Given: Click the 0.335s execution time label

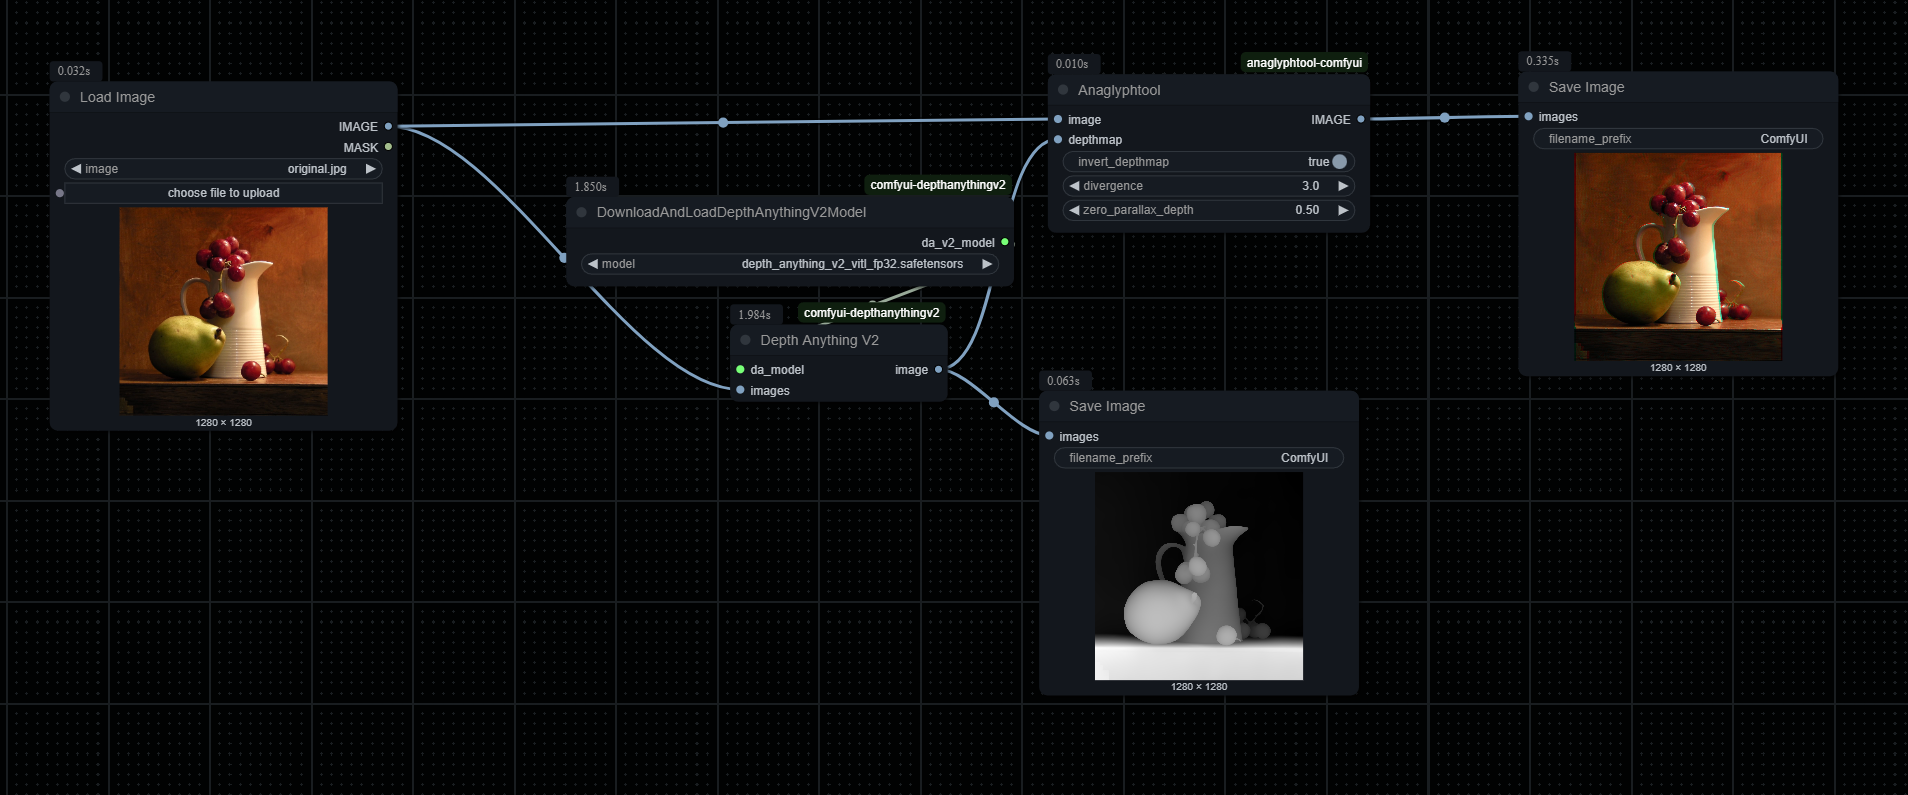Looking at the screenshot, I should point(1542,61).
